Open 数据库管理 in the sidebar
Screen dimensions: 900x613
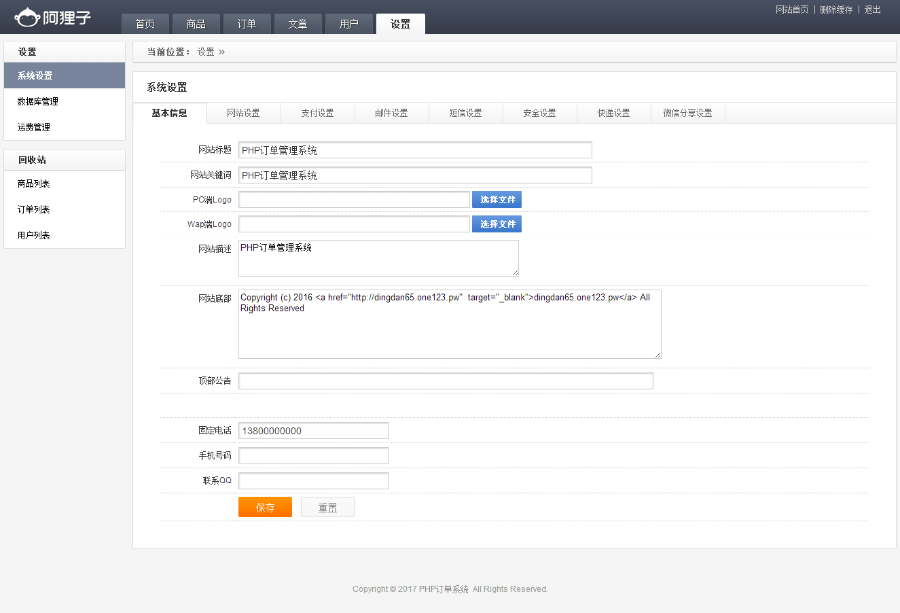coord(36,100)
